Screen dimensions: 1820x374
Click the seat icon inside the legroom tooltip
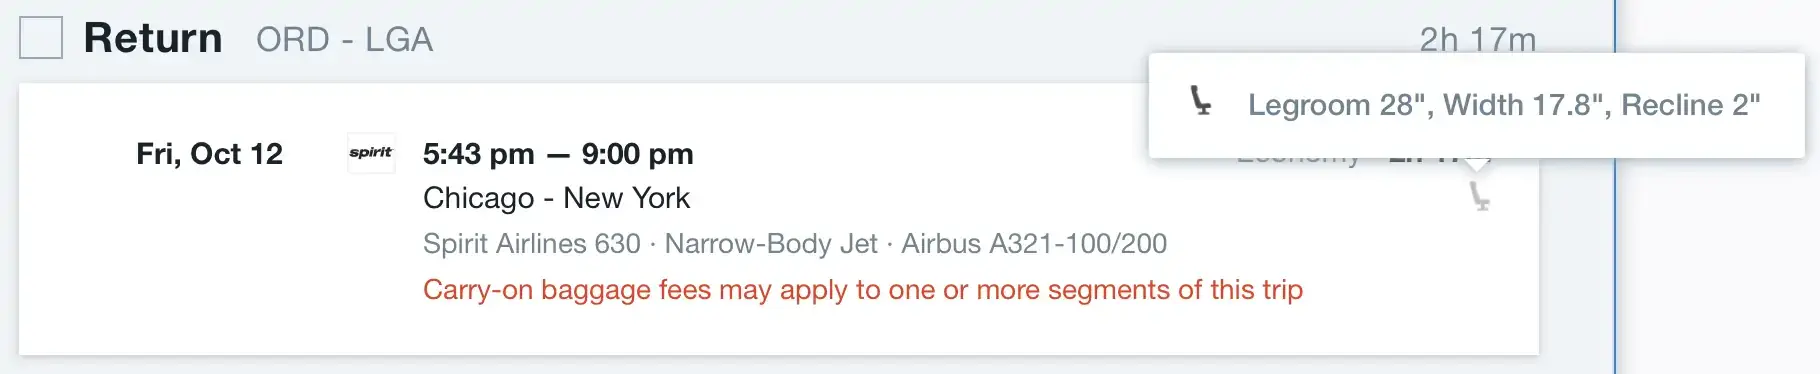[1201, 101]
